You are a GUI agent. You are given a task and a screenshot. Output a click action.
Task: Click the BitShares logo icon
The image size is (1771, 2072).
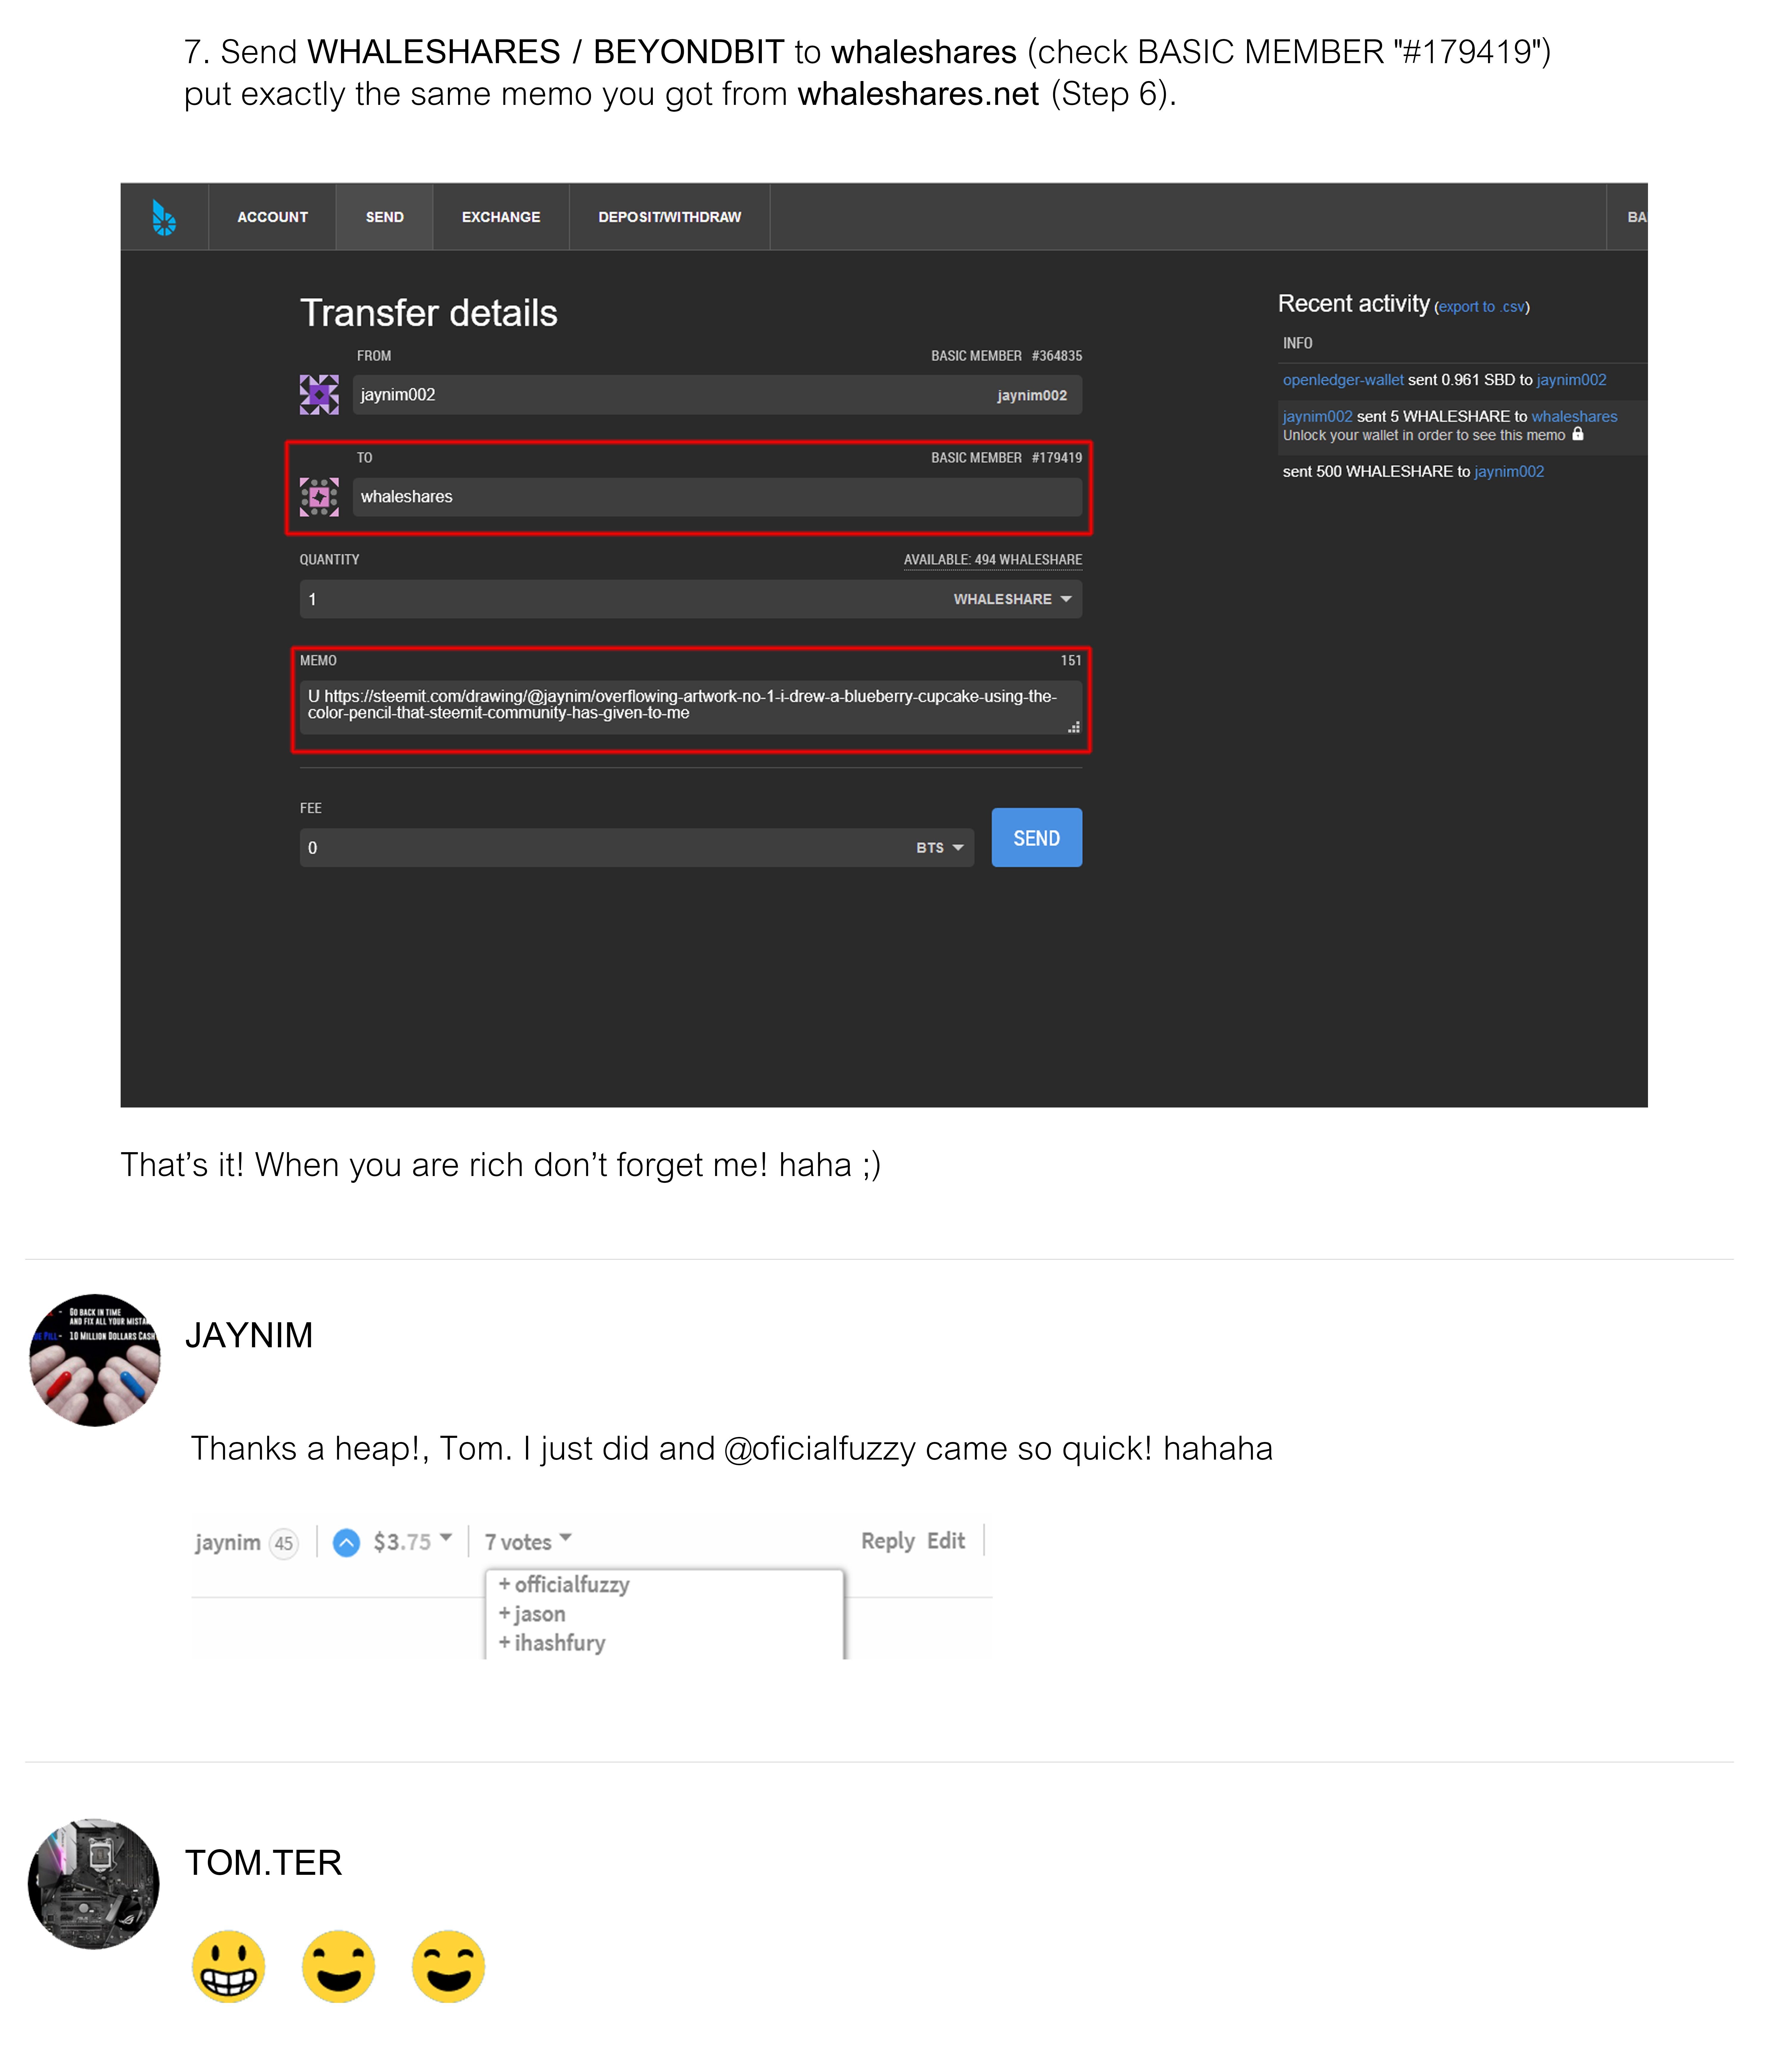164,217
